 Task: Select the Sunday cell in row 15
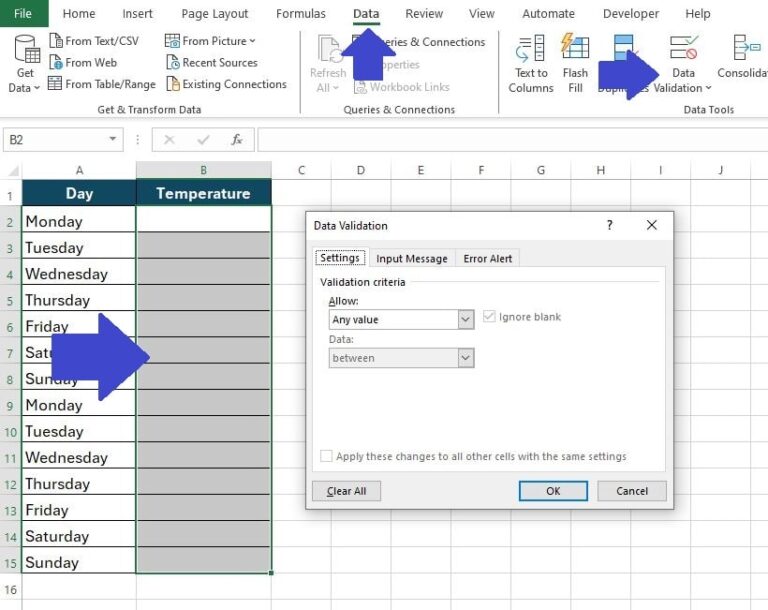[x=79, y=562]
